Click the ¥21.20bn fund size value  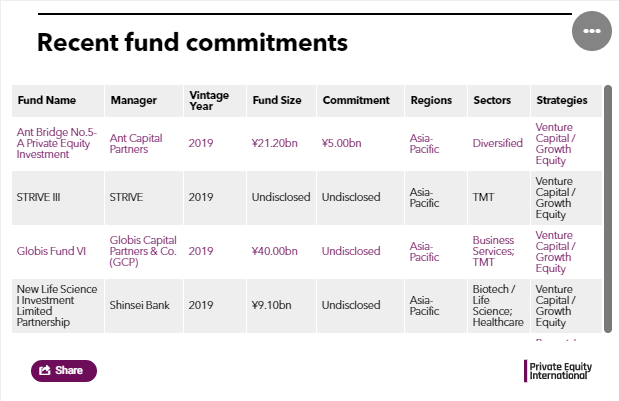[x=274, y=143]
